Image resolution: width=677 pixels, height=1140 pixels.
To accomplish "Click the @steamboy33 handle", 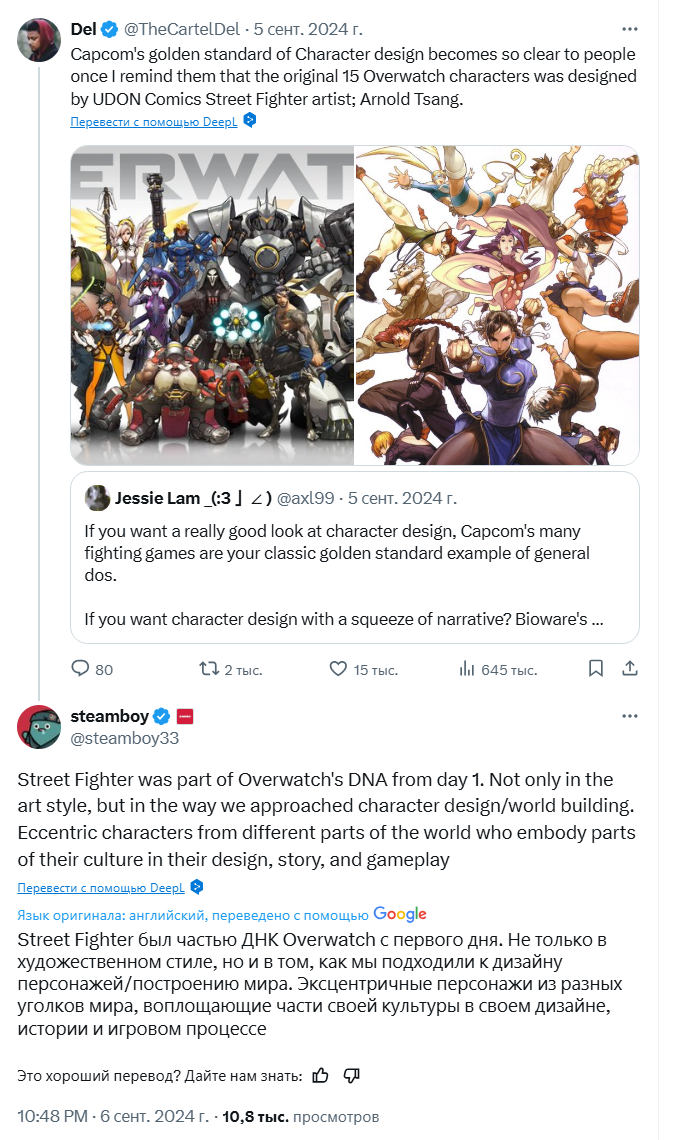I will (124, 738).
